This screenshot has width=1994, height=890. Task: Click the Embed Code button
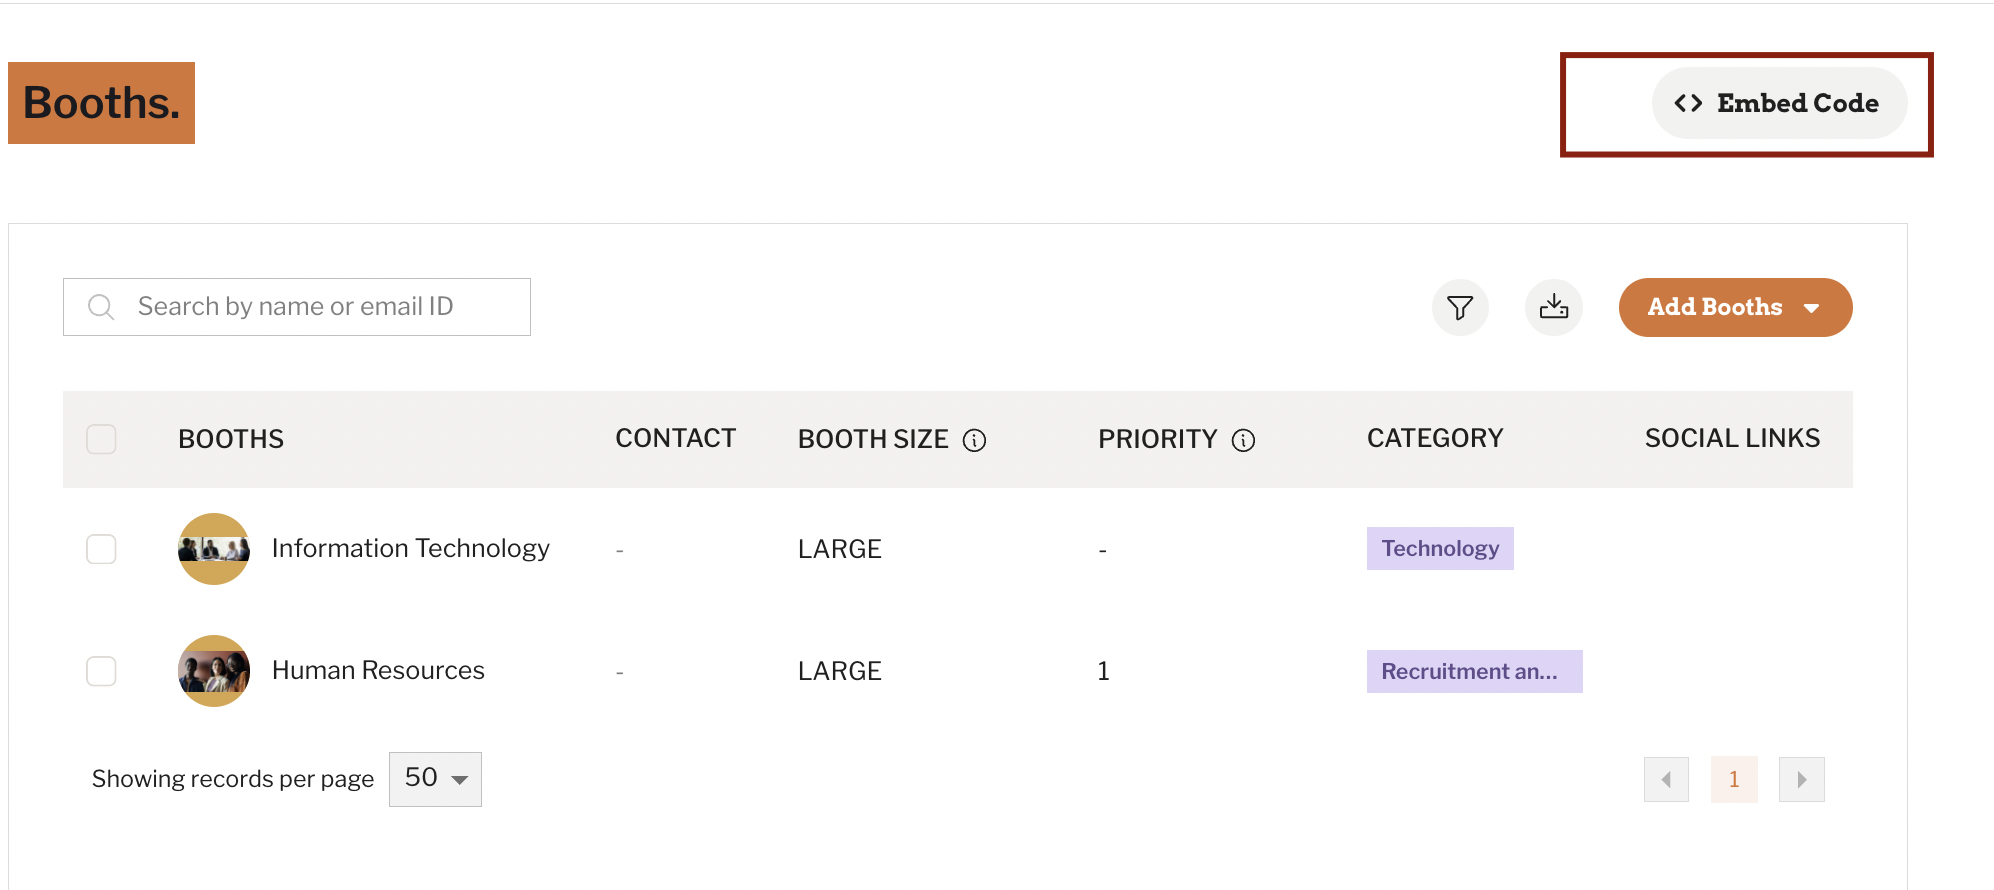tap(1779, 103)
